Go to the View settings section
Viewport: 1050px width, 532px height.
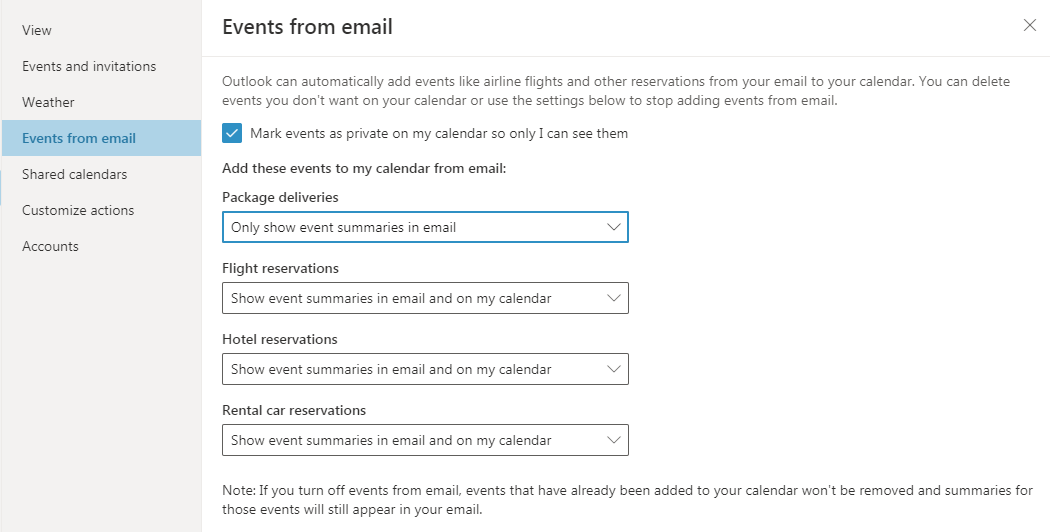click(x=37, y=30)
